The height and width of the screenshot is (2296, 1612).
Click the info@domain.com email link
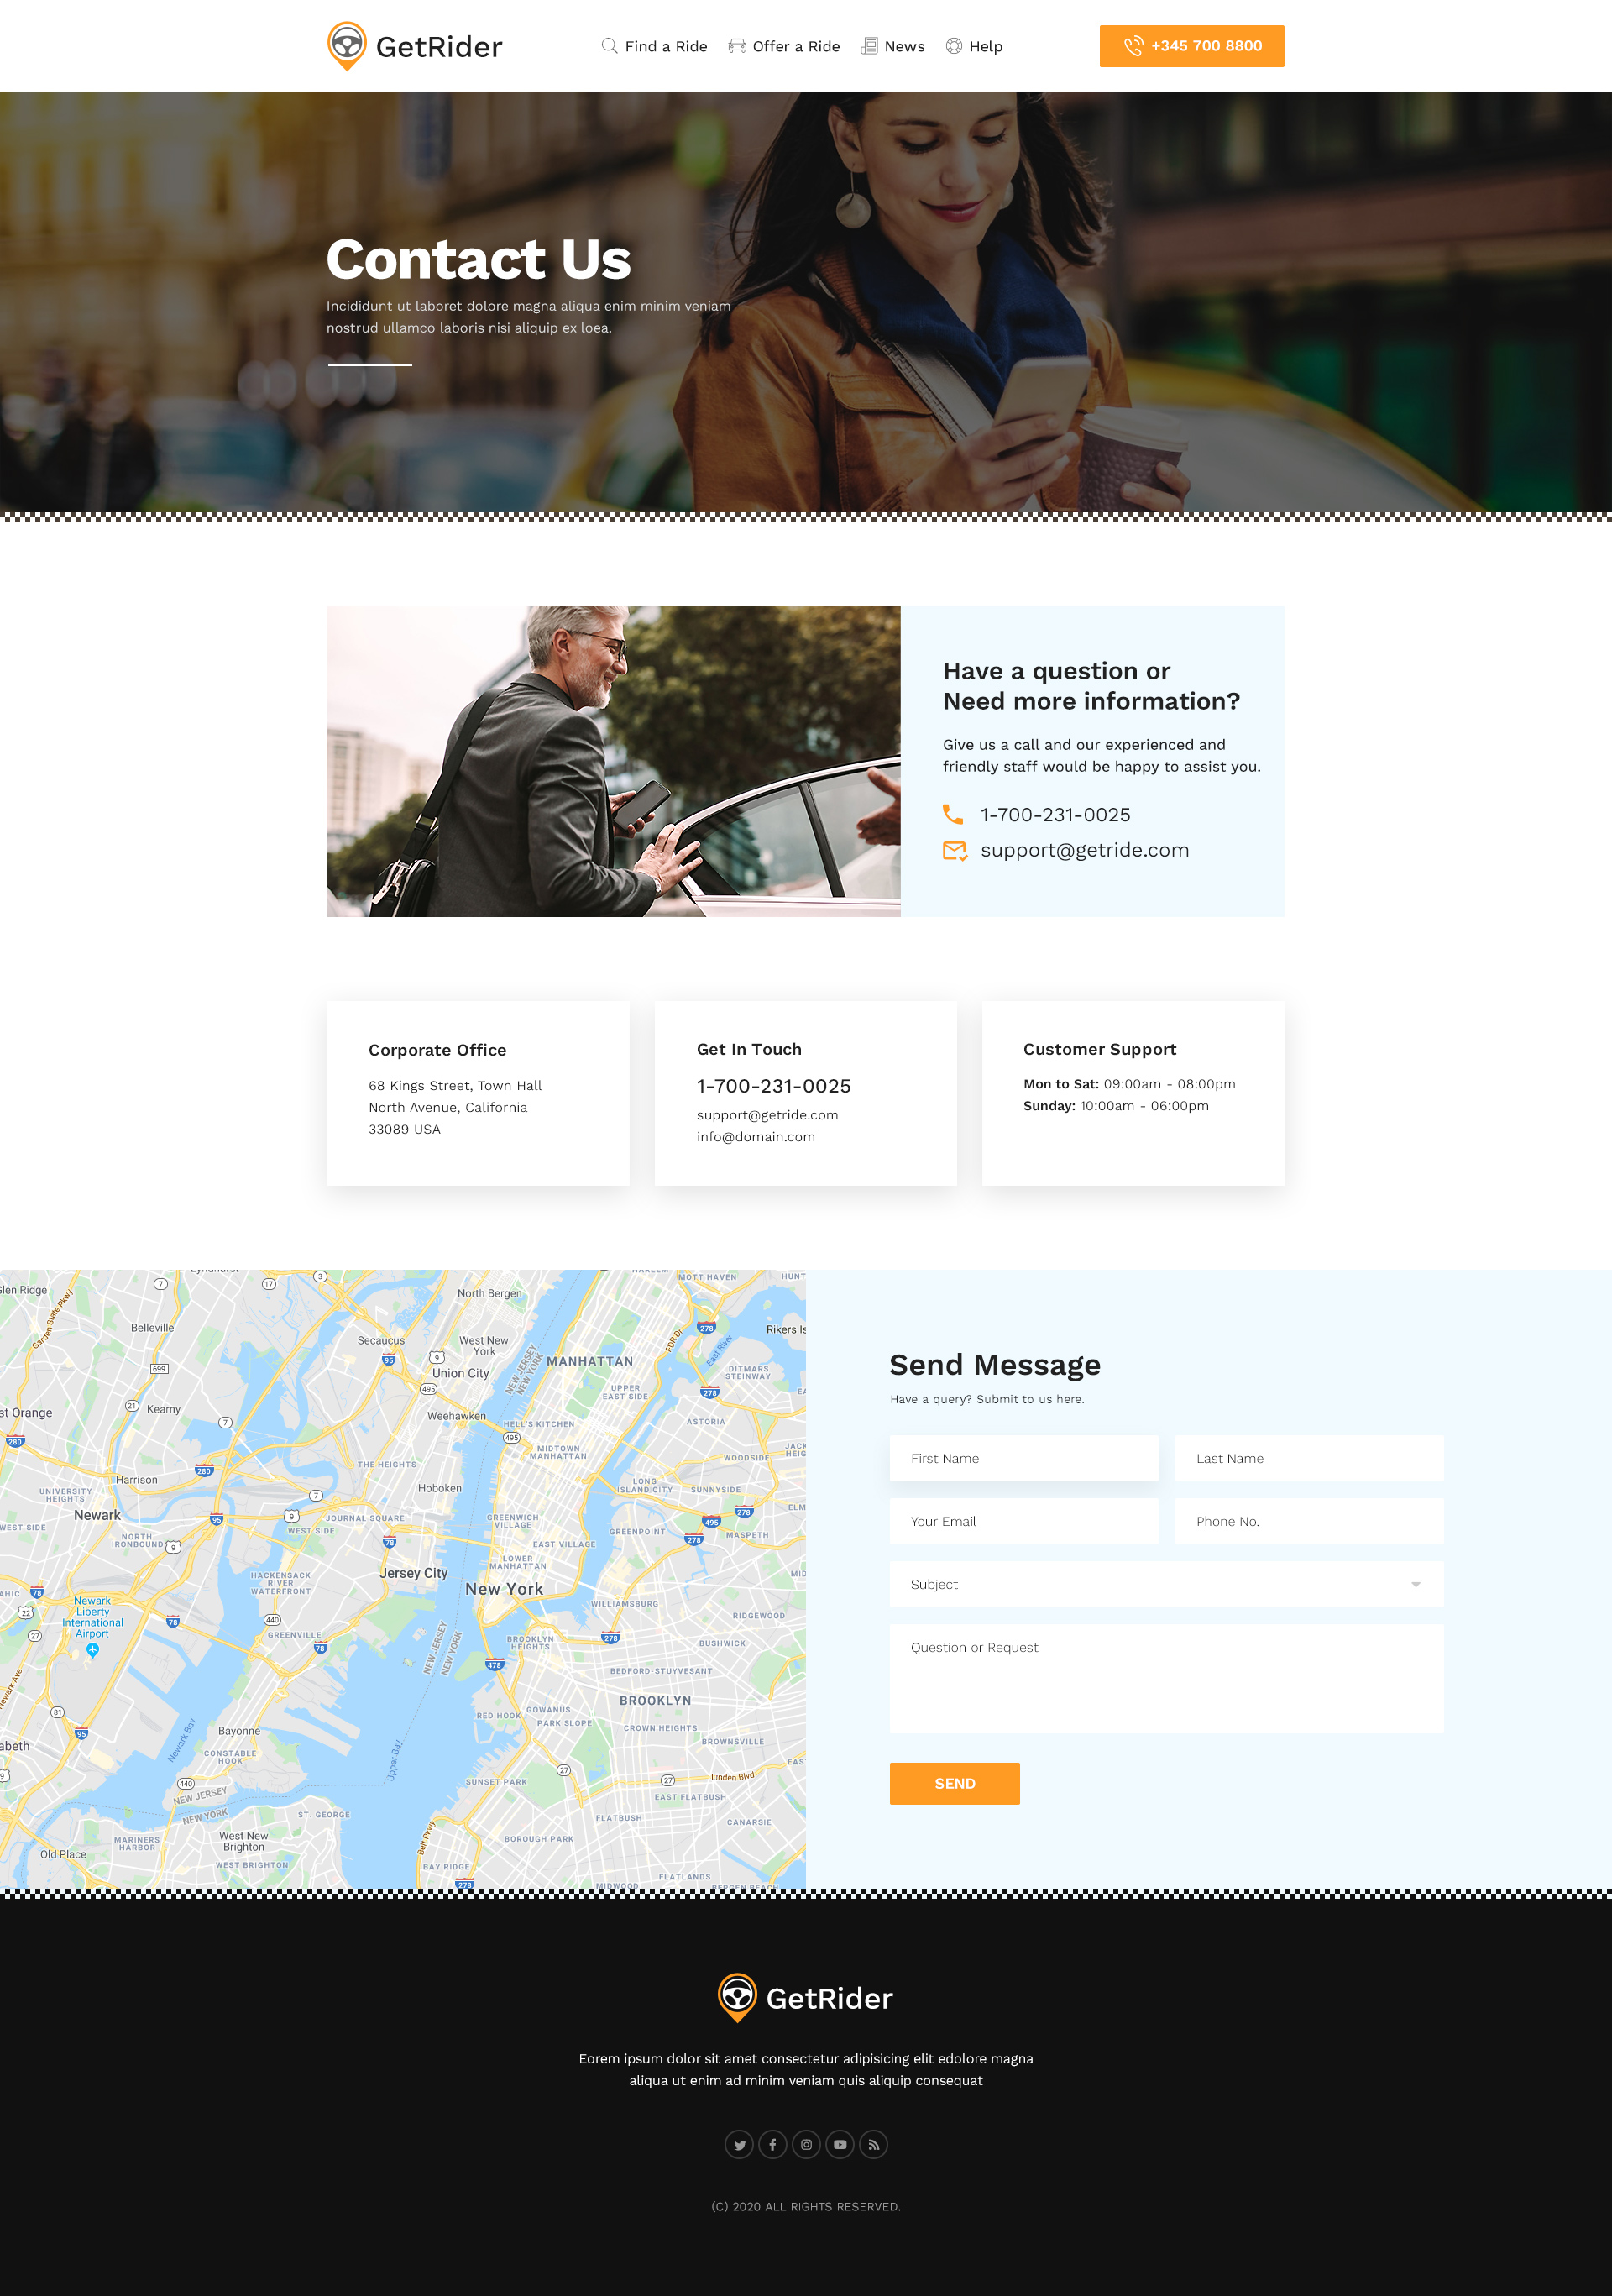pos(756,1137)
